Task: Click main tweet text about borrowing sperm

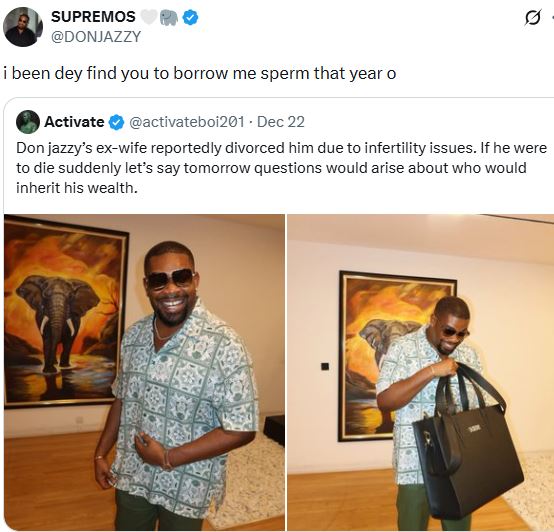Action: click(200, 73)
